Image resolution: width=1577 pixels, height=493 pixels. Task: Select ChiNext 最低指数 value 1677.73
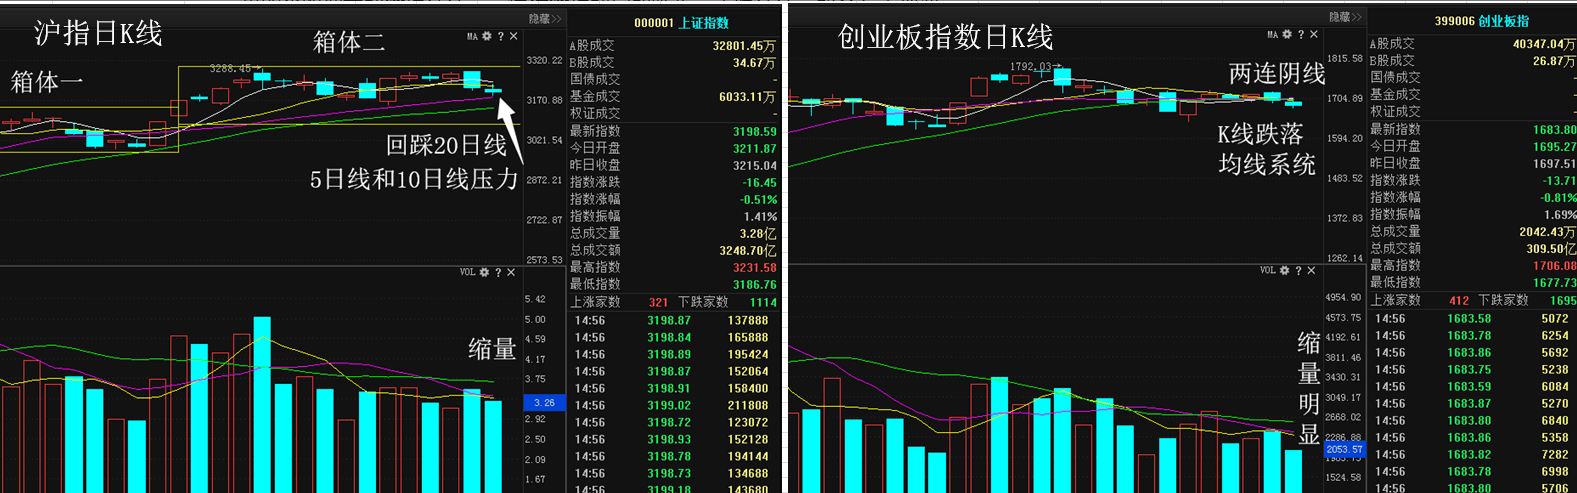point(1554,283)
